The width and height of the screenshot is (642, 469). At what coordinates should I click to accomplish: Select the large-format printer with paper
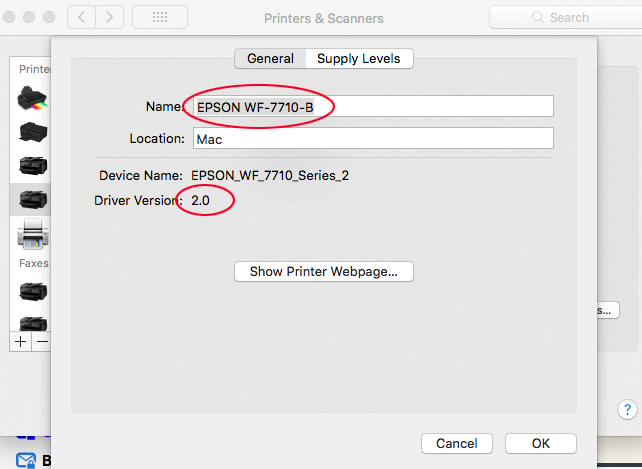point(33,234)
